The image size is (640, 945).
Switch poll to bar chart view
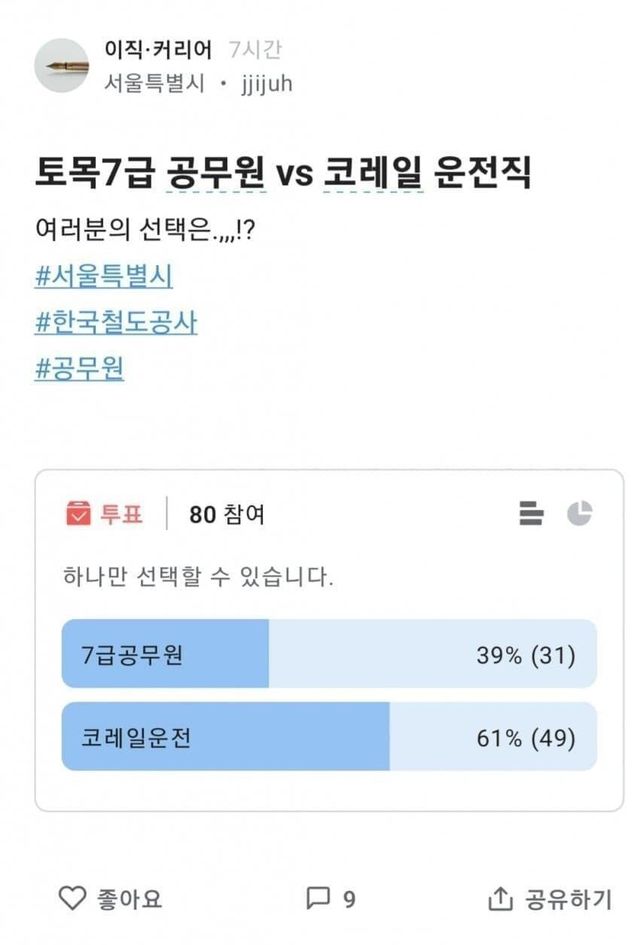[x=531, y=514]
